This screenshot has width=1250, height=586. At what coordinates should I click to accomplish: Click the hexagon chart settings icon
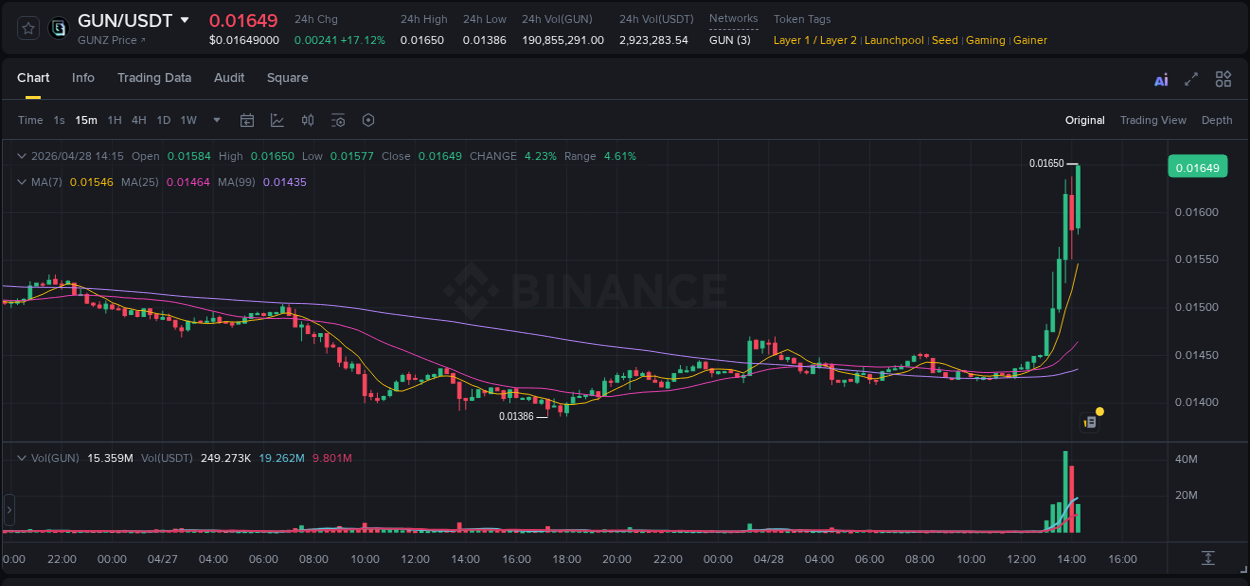(368, 120)
